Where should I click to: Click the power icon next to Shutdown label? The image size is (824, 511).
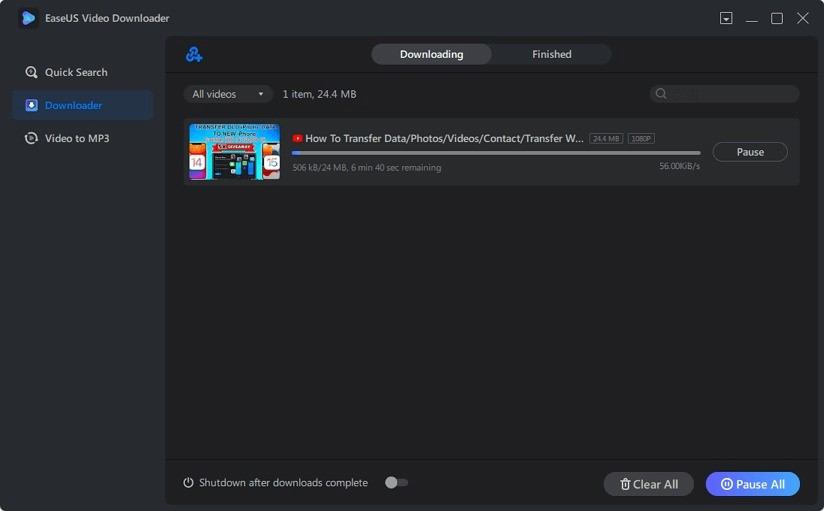point(188,483)
